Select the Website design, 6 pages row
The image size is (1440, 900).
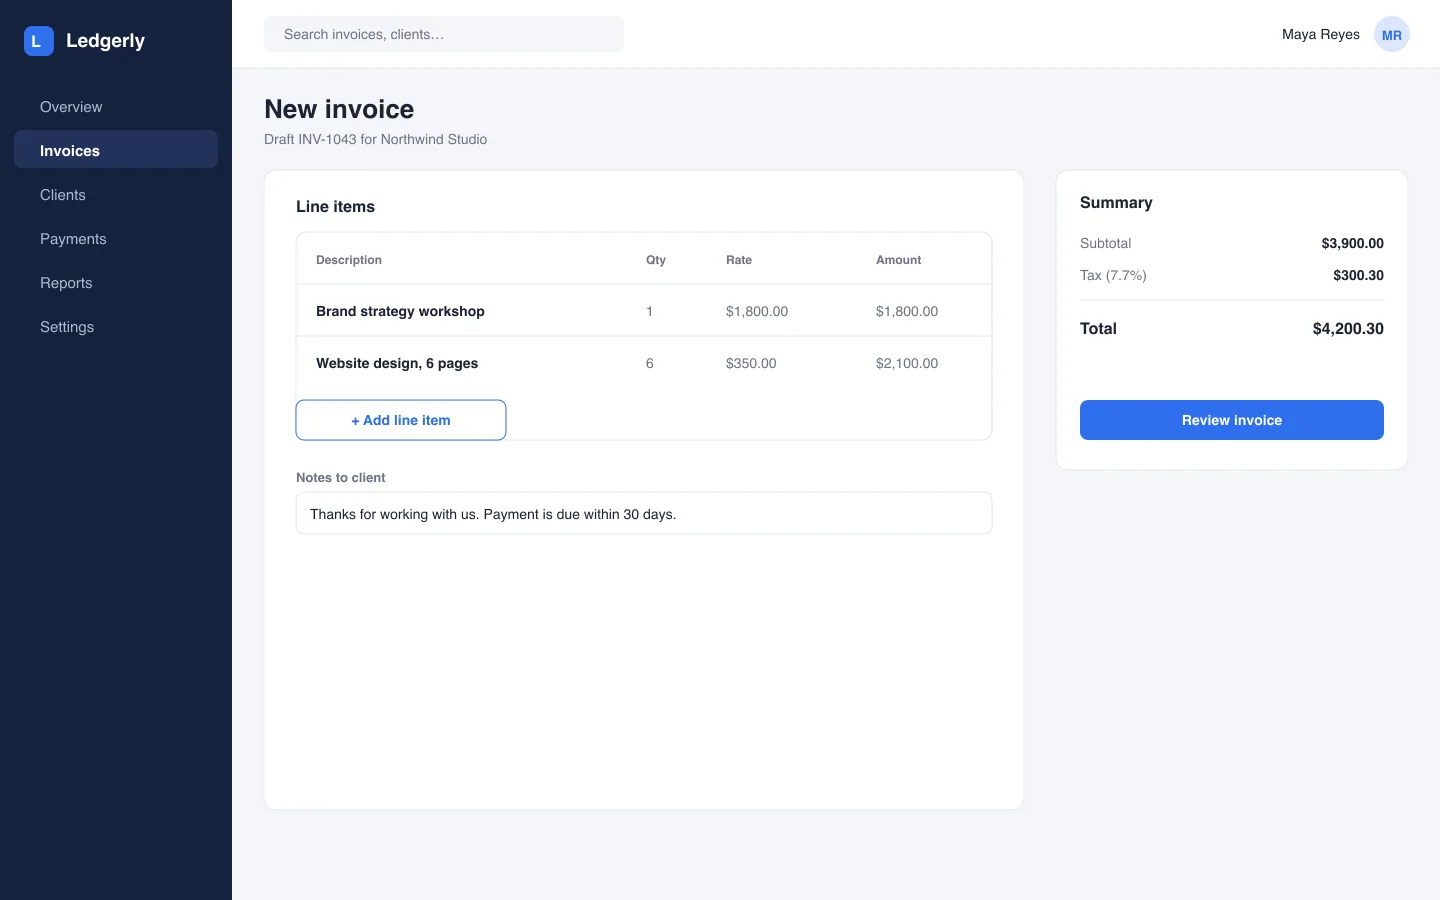tap(644, 363)
